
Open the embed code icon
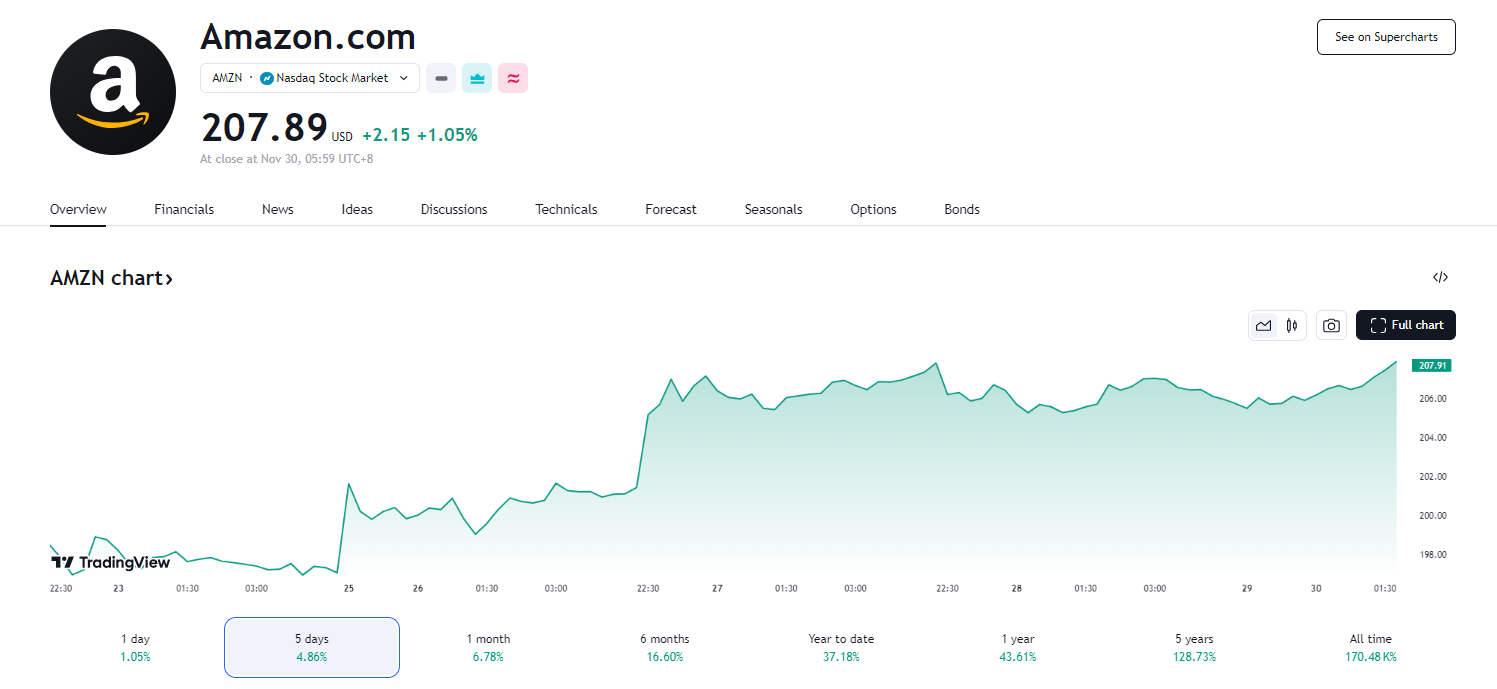1440,278
